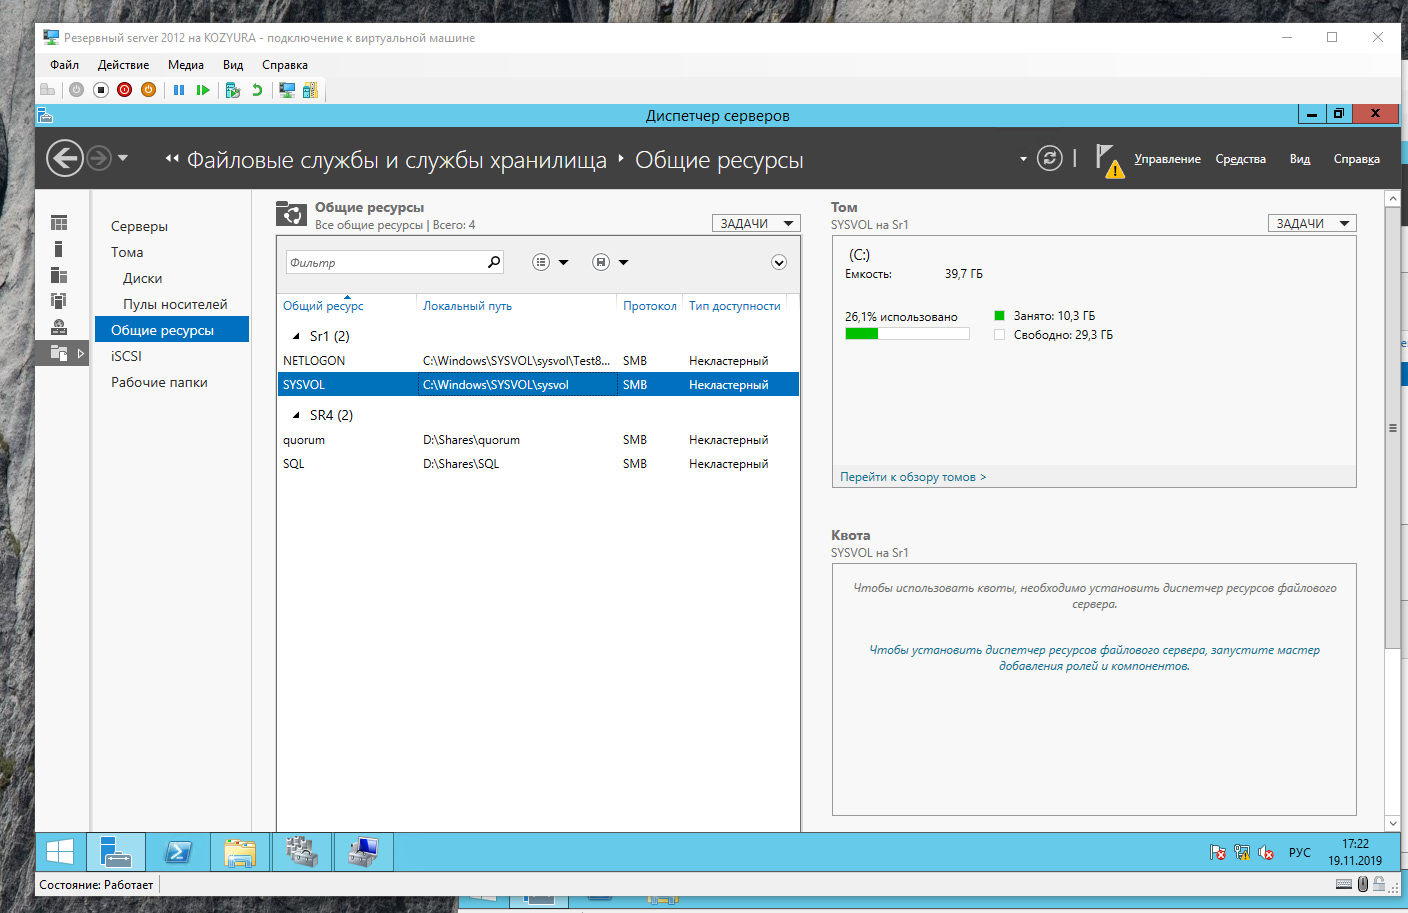Screen dimensions: 1408x913
Task: Open the notifications flag with warning
Action: [x=1109, y=160]
